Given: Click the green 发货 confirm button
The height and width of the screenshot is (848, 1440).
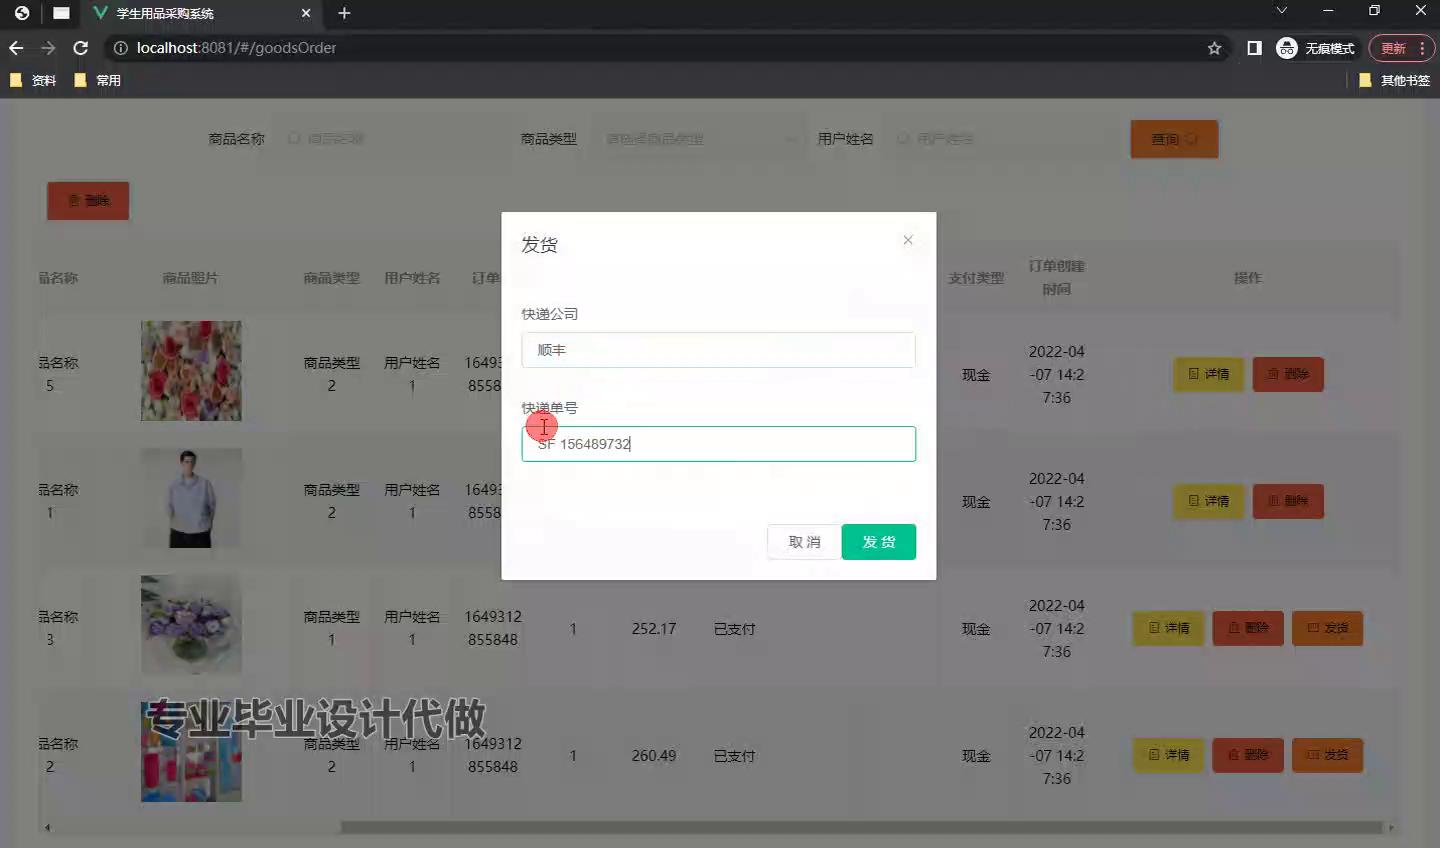Looking at the screenshot, I should click(x=878, y=542).
